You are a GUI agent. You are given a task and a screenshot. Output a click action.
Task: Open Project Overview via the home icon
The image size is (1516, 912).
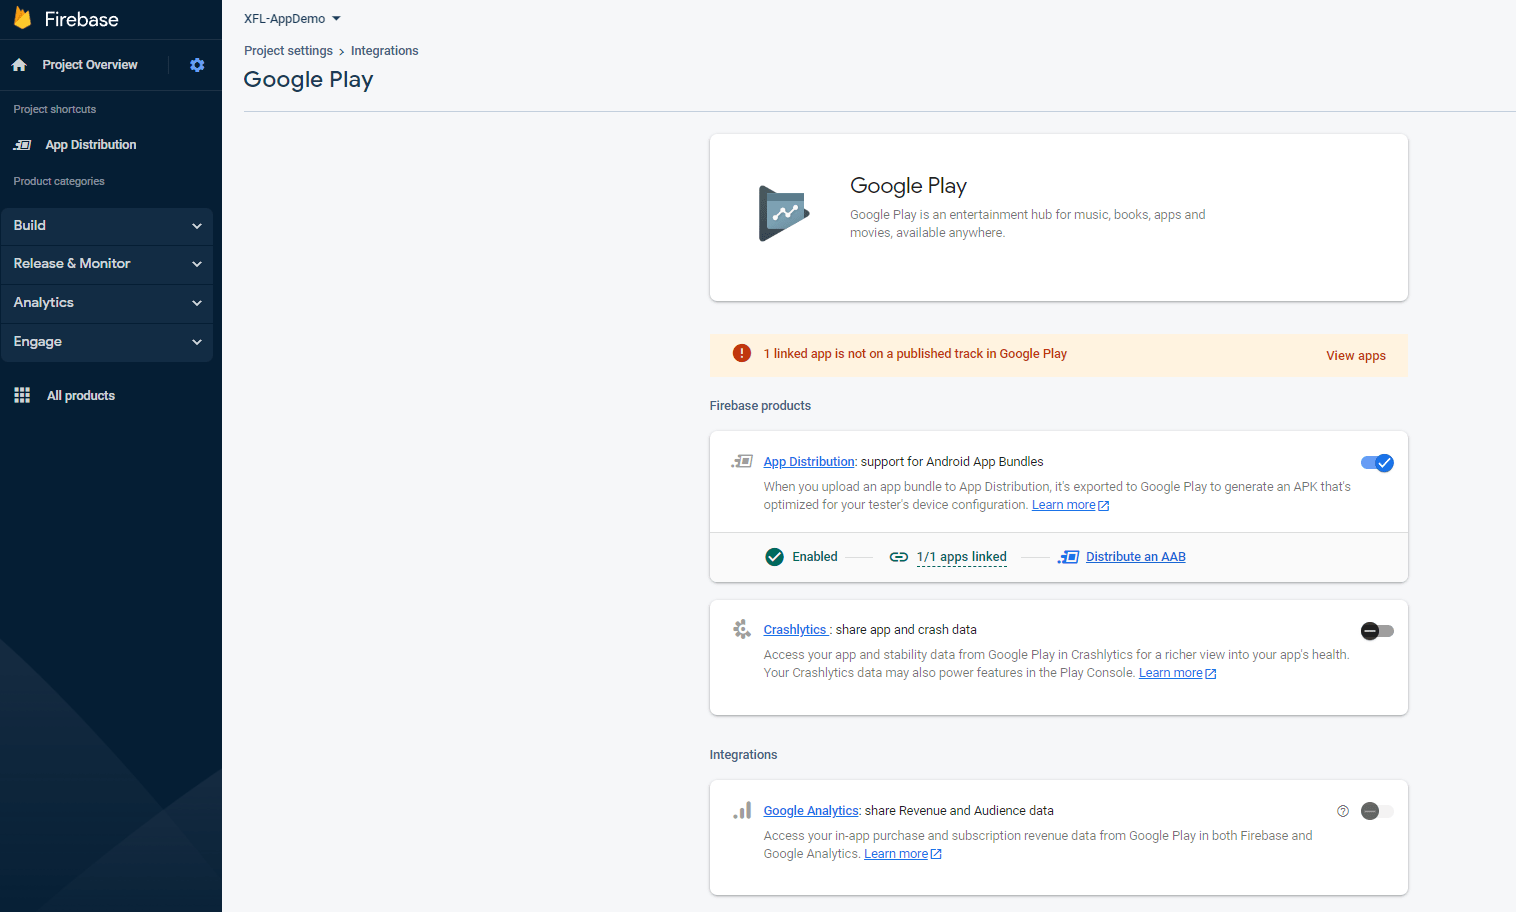click(19, 64)
